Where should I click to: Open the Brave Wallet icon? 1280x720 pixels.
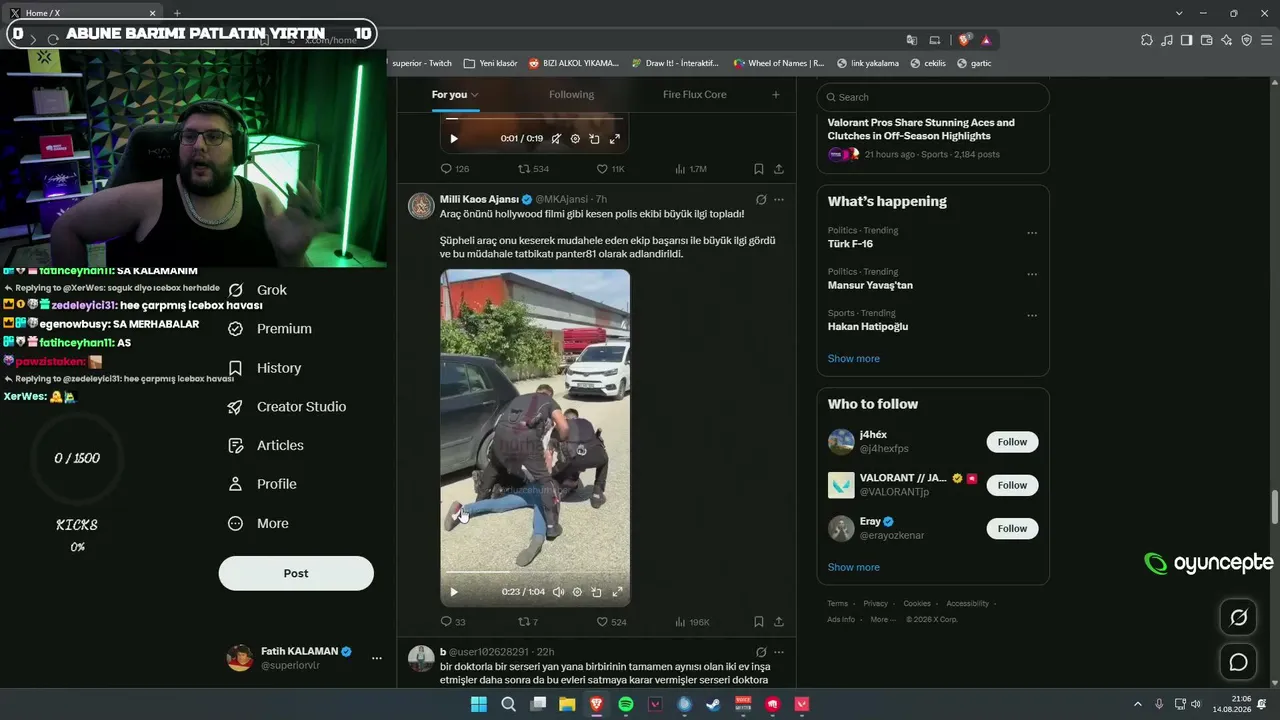1206,40
